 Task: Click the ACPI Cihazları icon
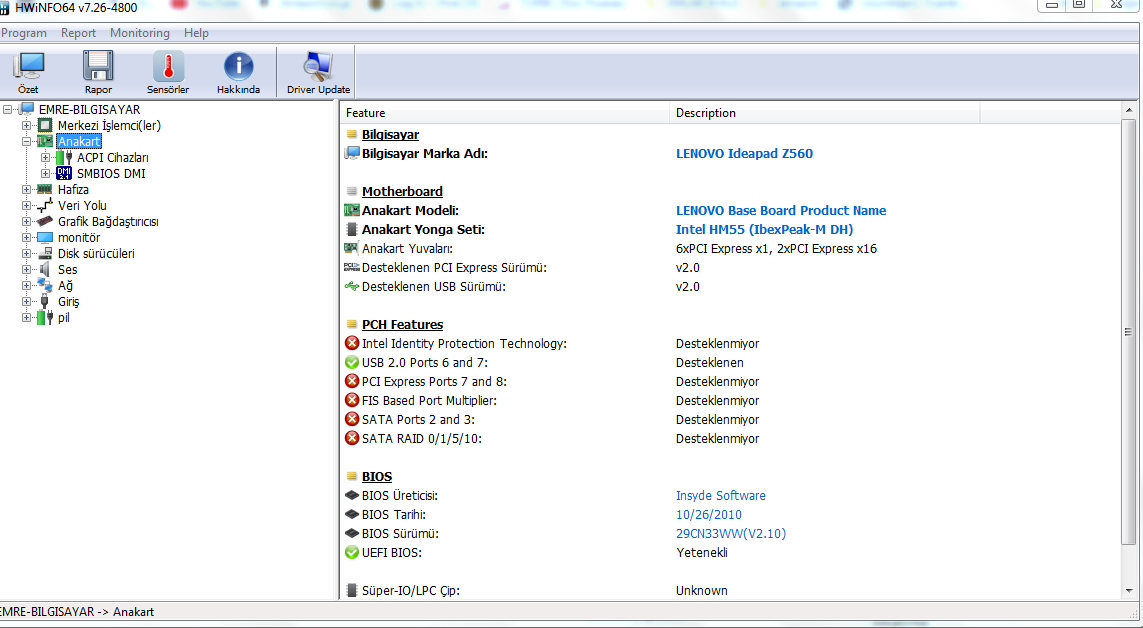(x=64, y=157)
